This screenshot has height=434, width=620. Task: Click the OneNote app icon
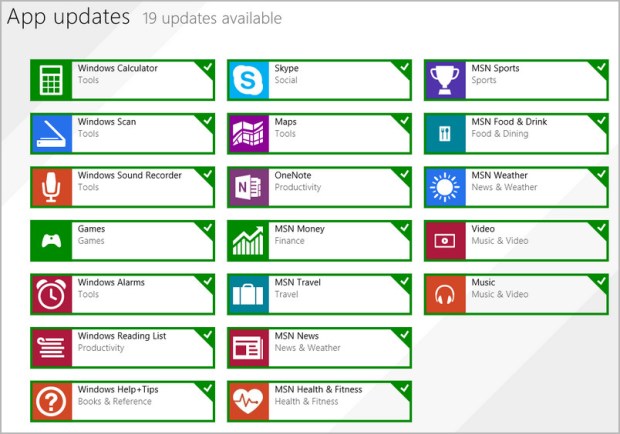[247, 187]
